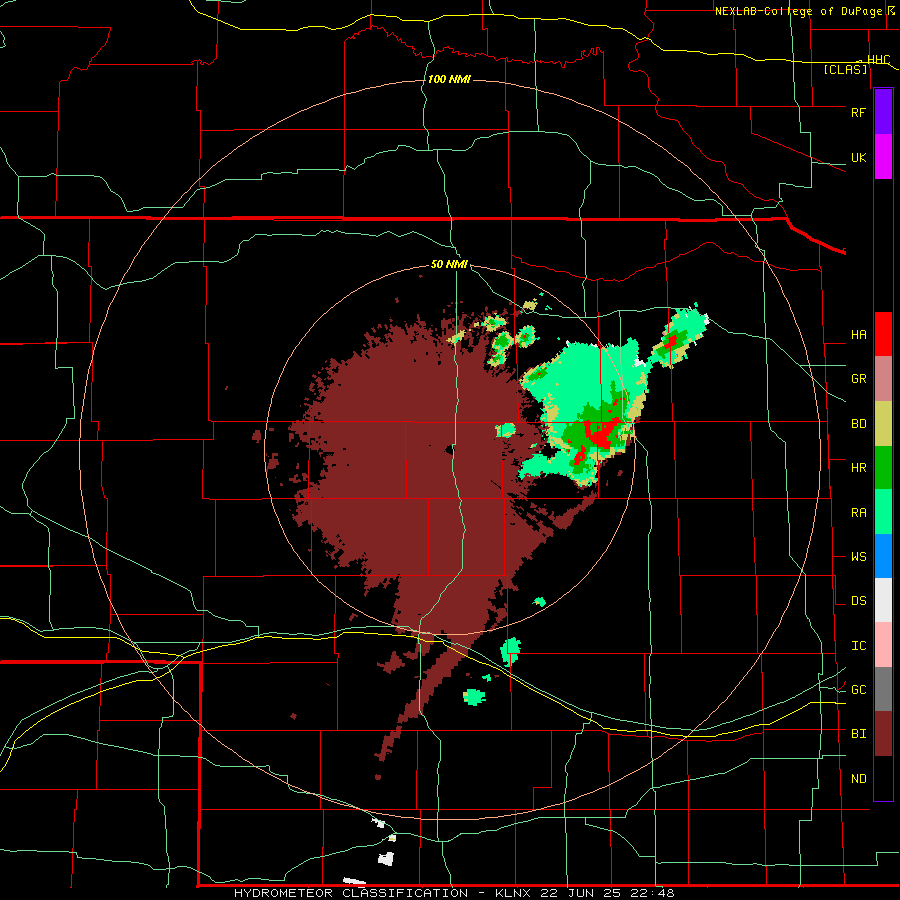Screen dimensions: 900x900
Task: Click the HR legend label
Action: (x=858, y=468)
